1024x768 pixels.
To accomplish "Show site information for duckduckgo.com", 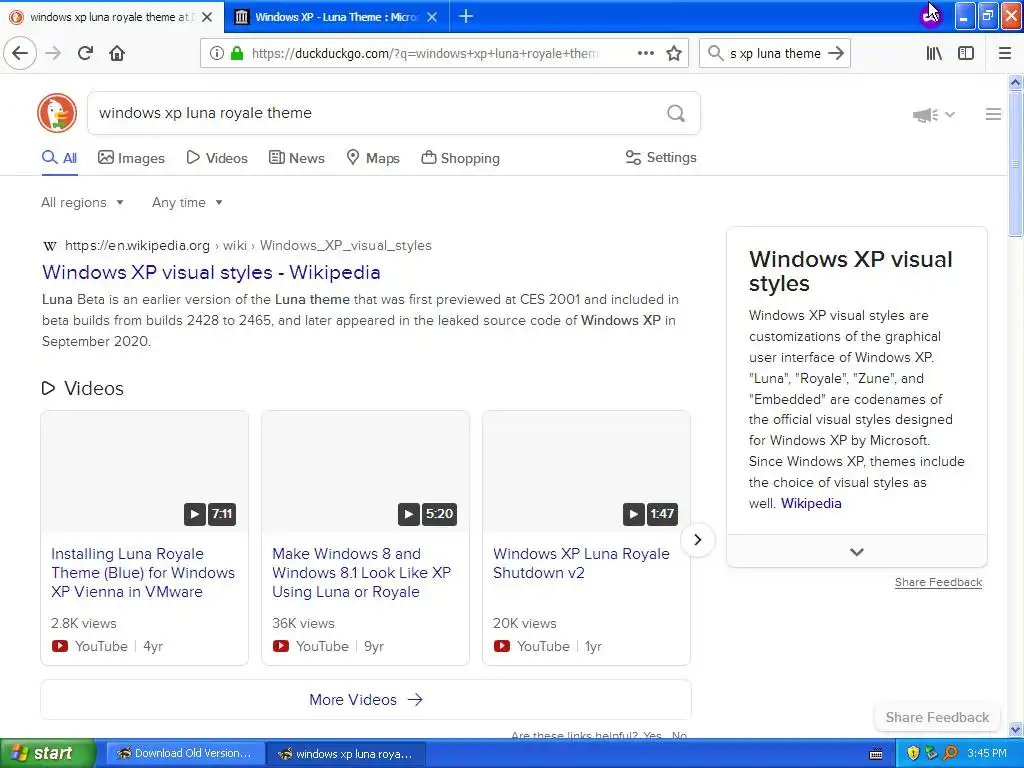I will click(x=217, y=54).
